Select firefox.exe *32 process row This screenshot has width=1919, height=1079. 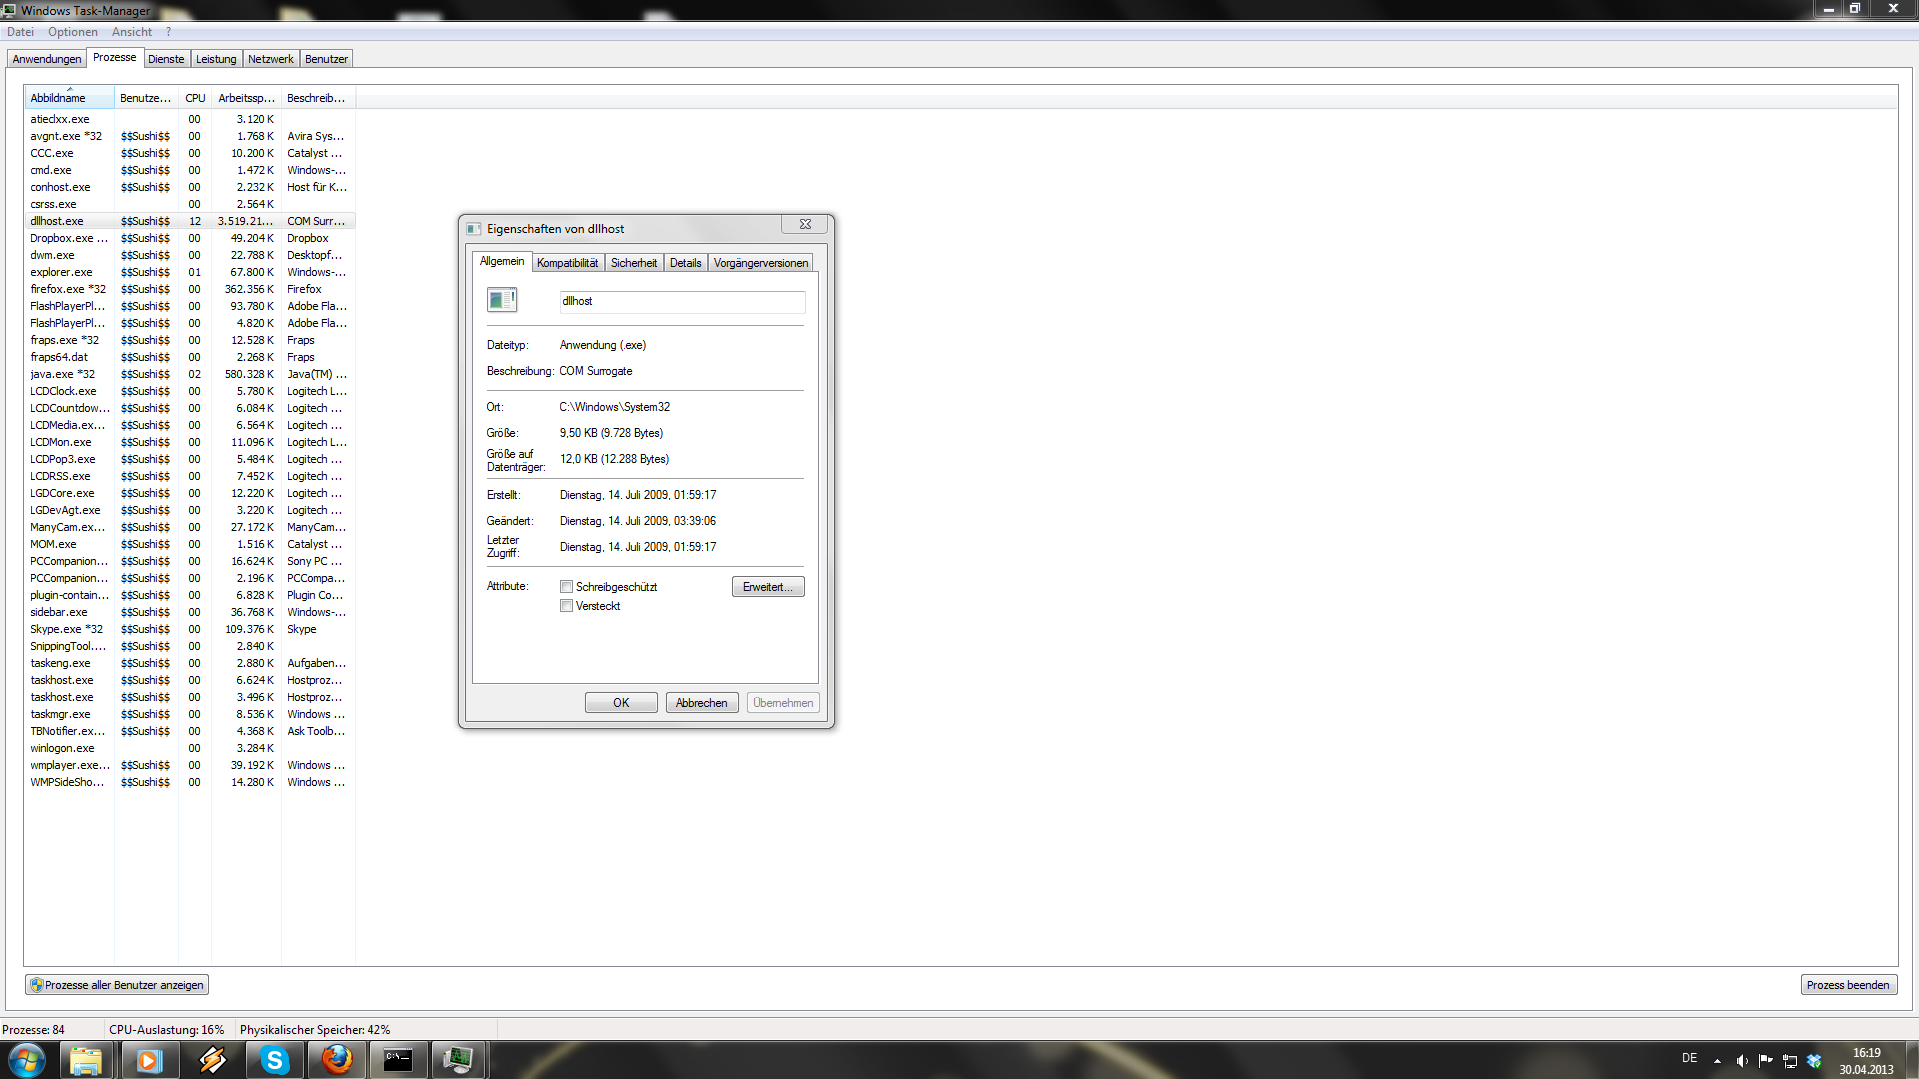tap(190, 289)
